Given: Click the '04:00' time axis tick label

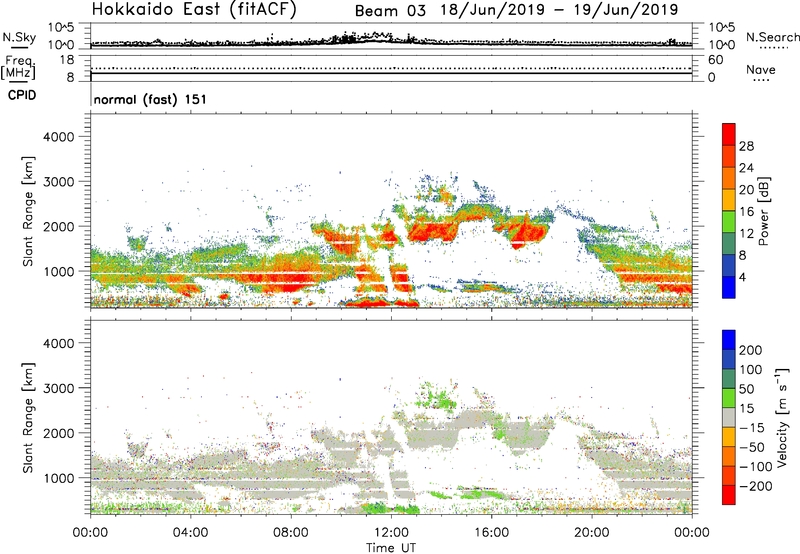Looking at the screenshot, I should click(190, 533).
